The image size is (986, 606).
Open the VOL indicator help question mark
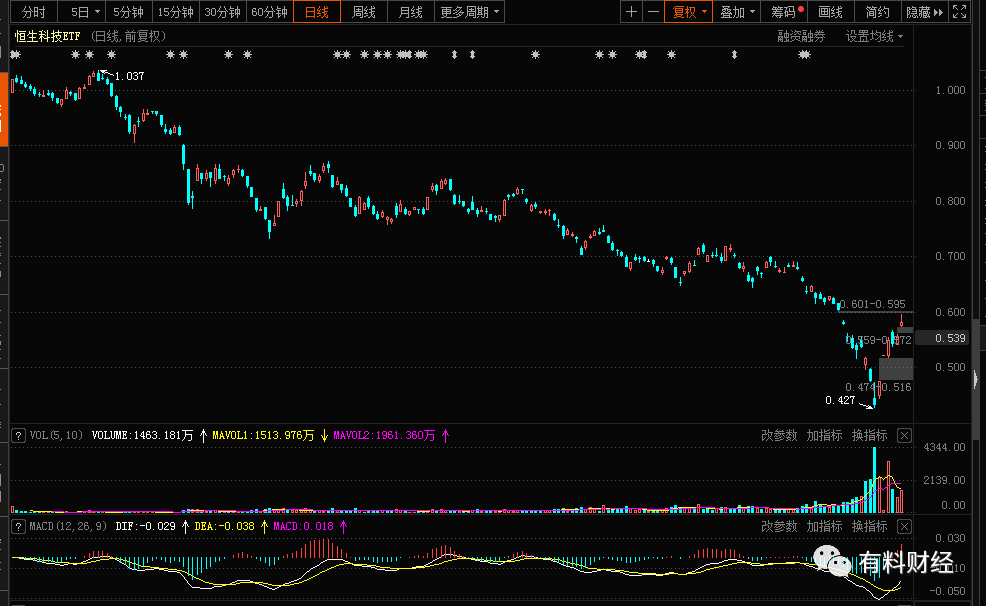point(18,435)
